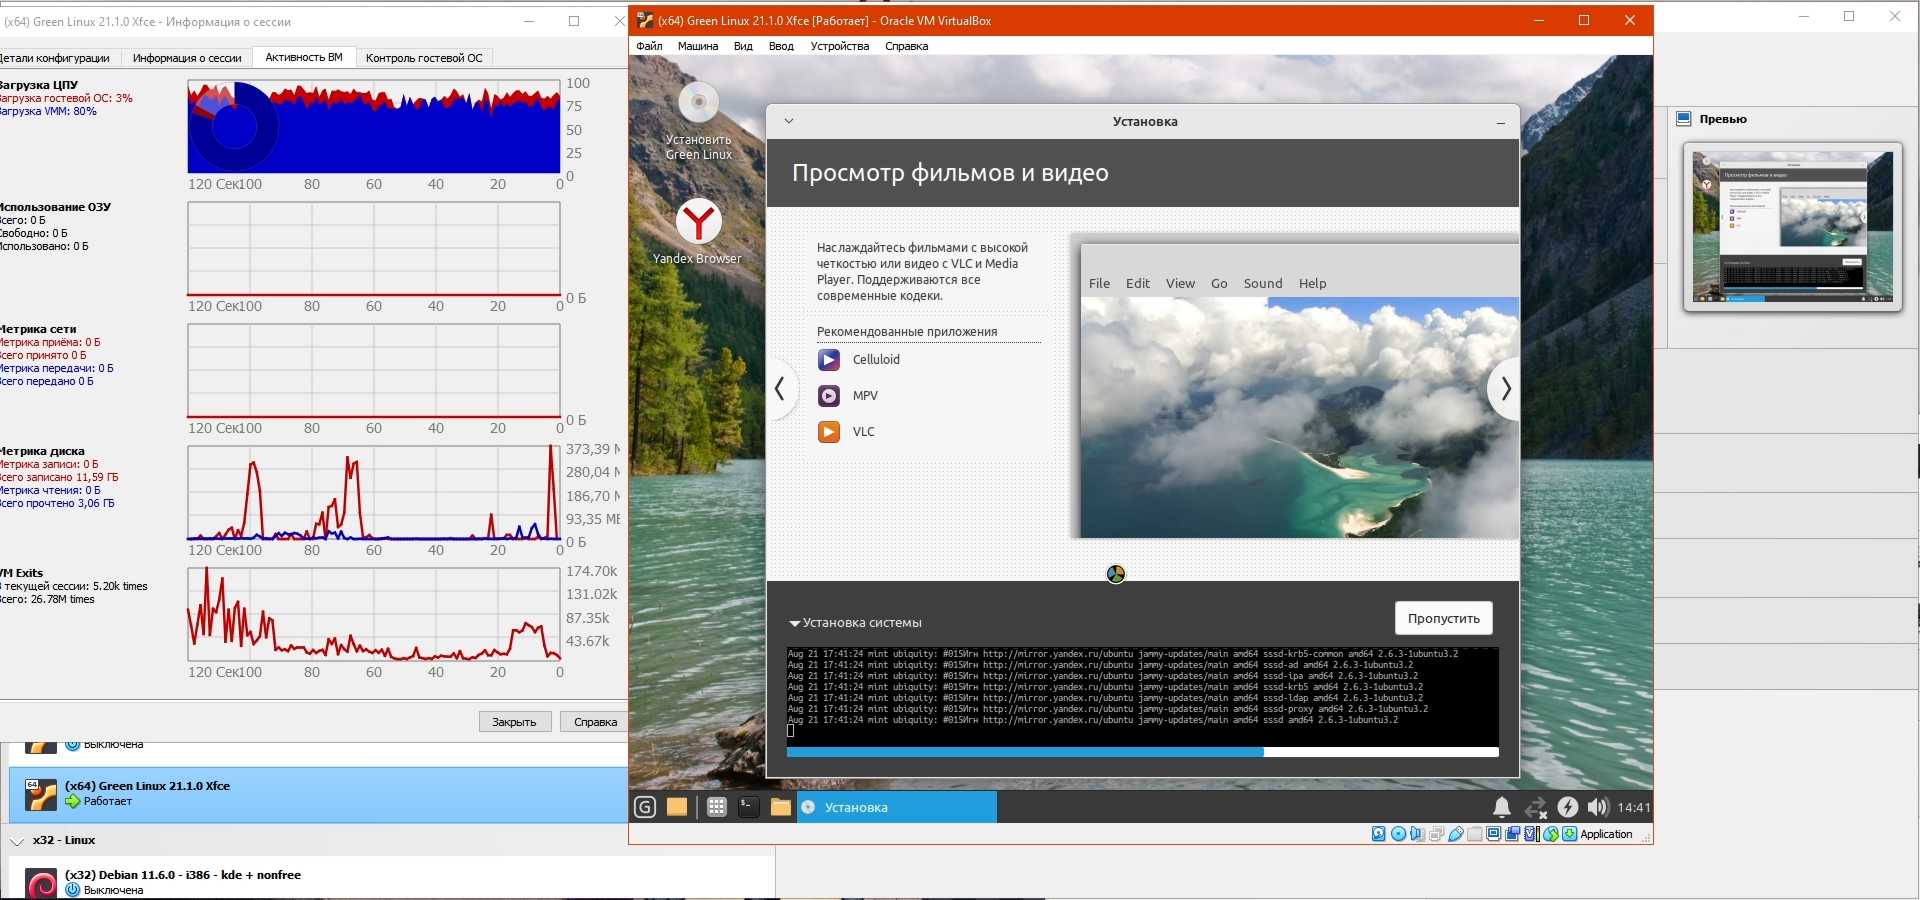The width and height of the screenshot is (1920, 900).
Task: Open the Машина menu
Action: click(x=698, y=46)
